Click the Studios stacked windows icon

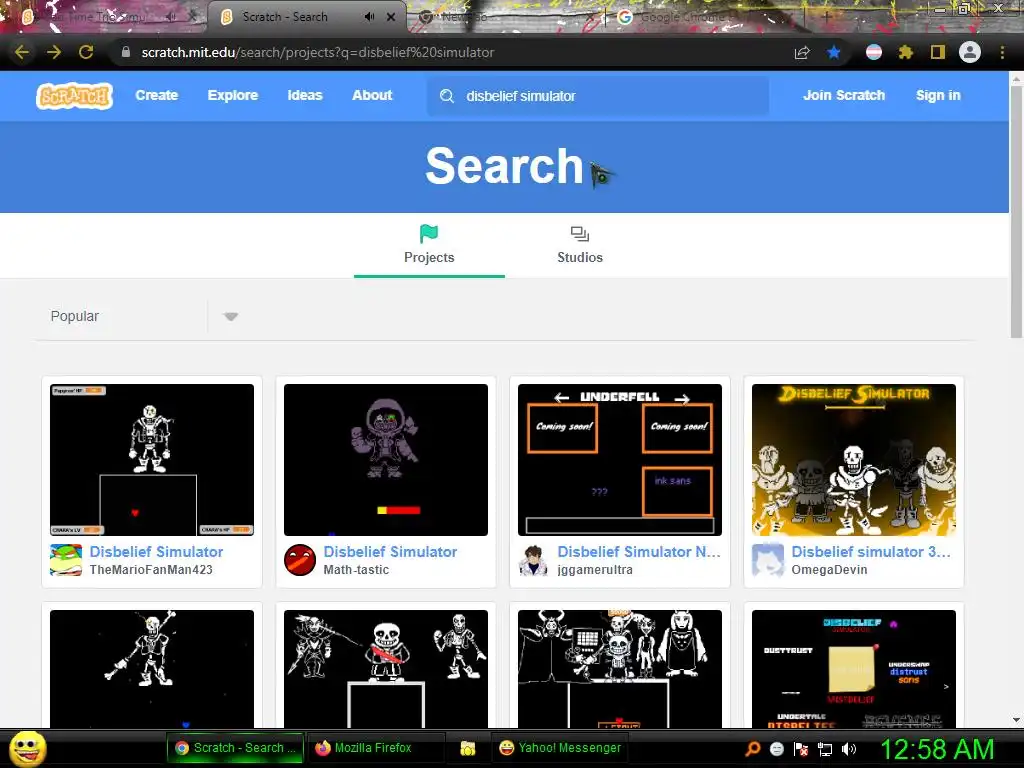coord(580,234)
